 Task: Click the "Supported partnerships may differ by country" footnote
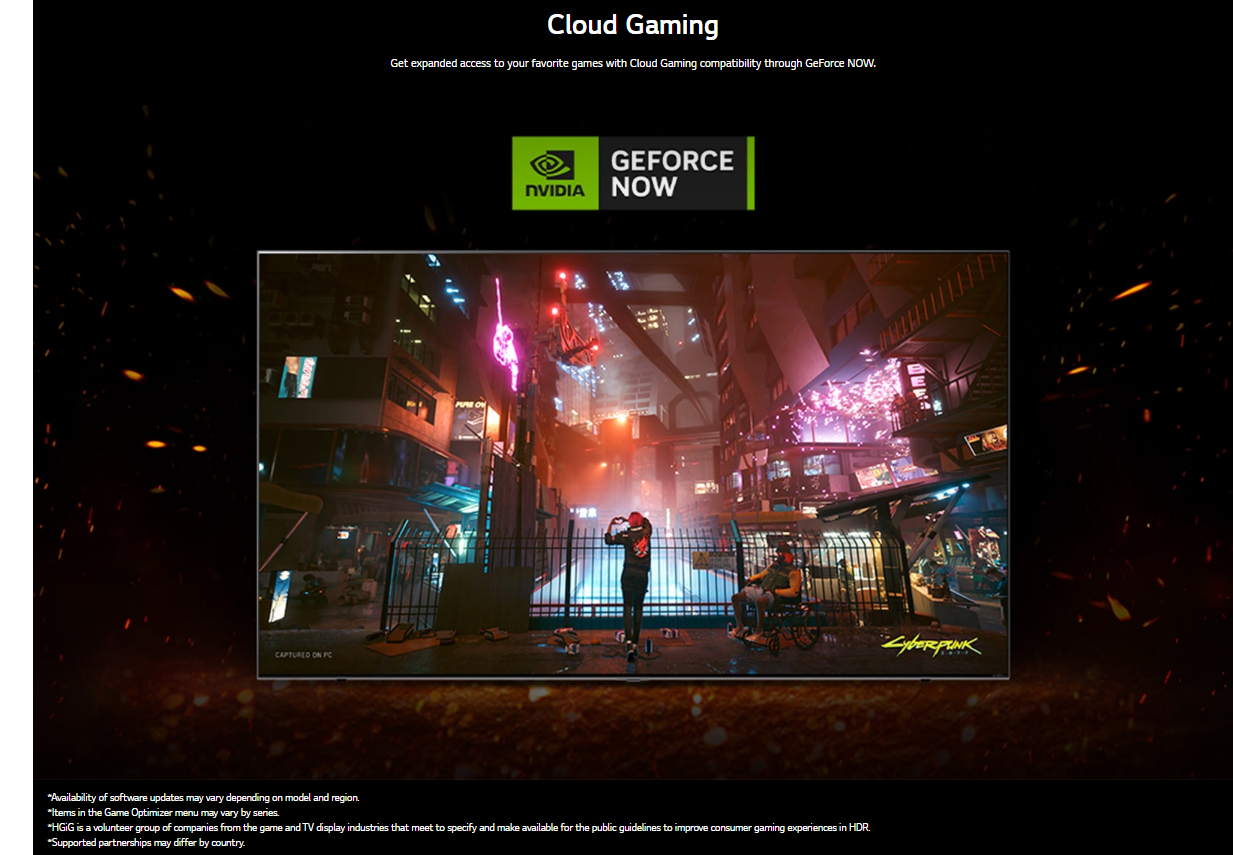[146, 842]
